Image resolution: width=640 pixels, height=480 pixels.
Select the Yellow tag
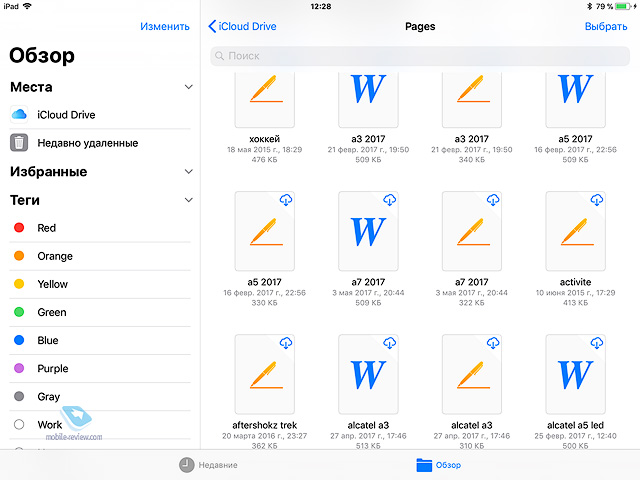click(x=100, y=284)
